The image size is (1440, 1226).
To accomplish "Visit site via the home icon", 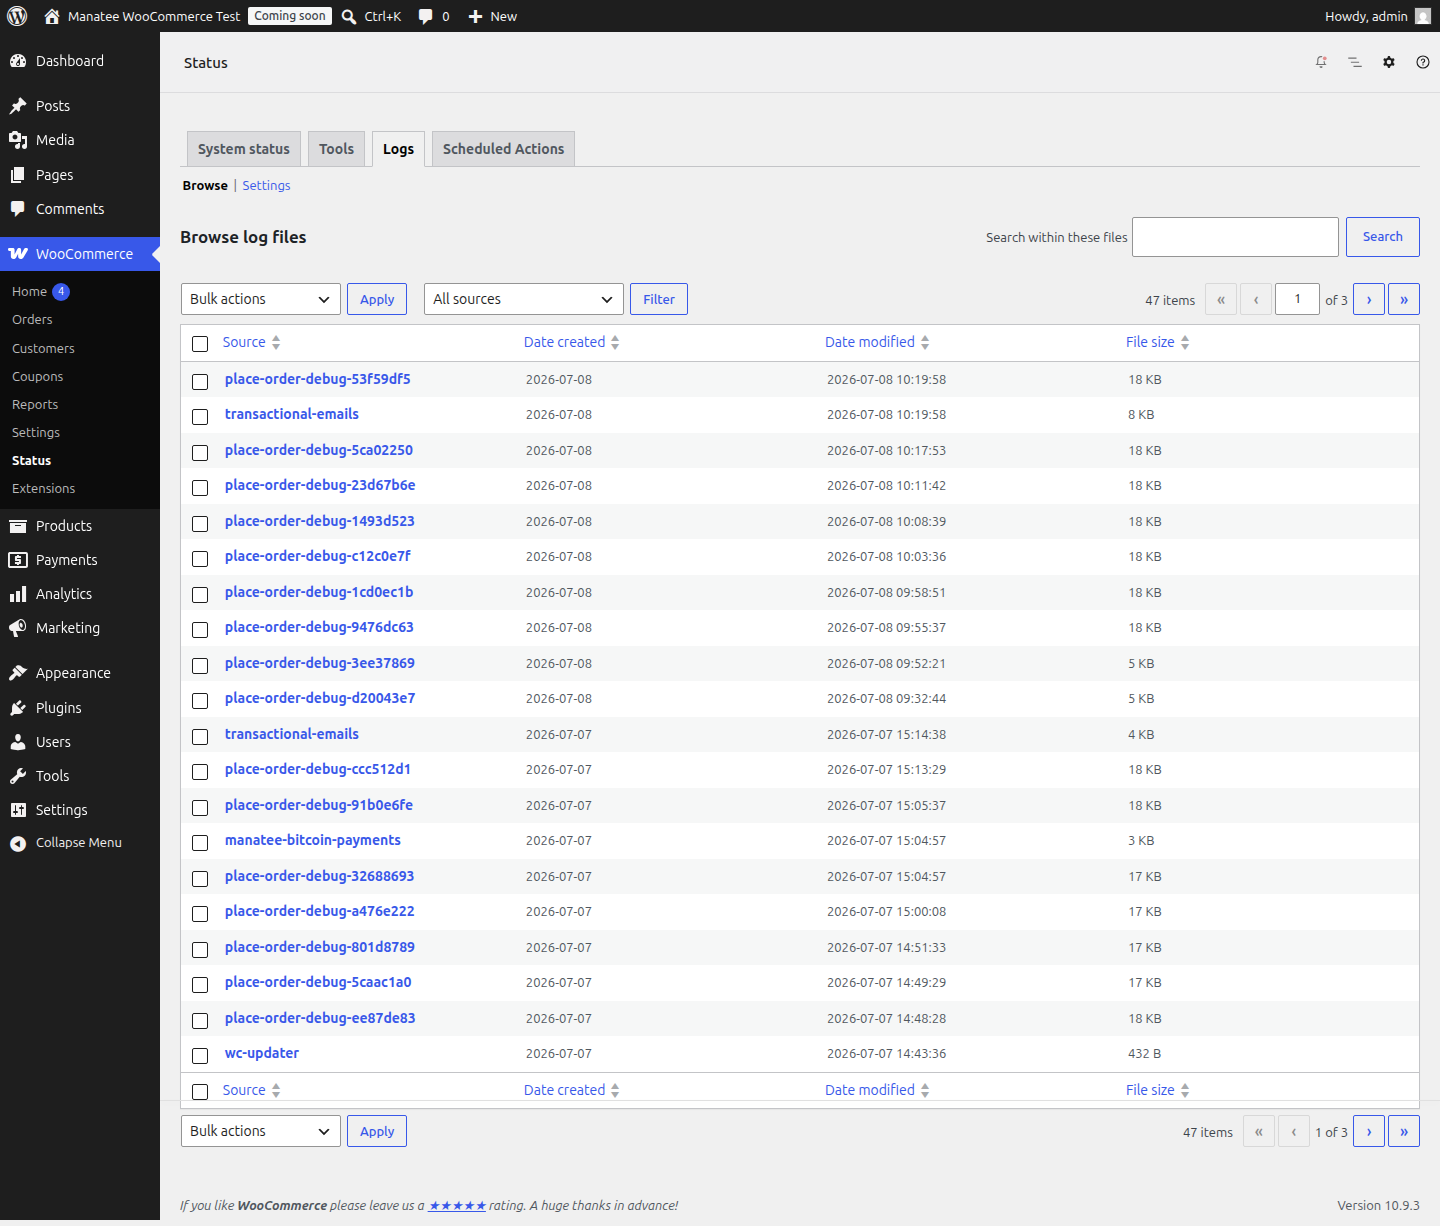I will pos(52,16).
